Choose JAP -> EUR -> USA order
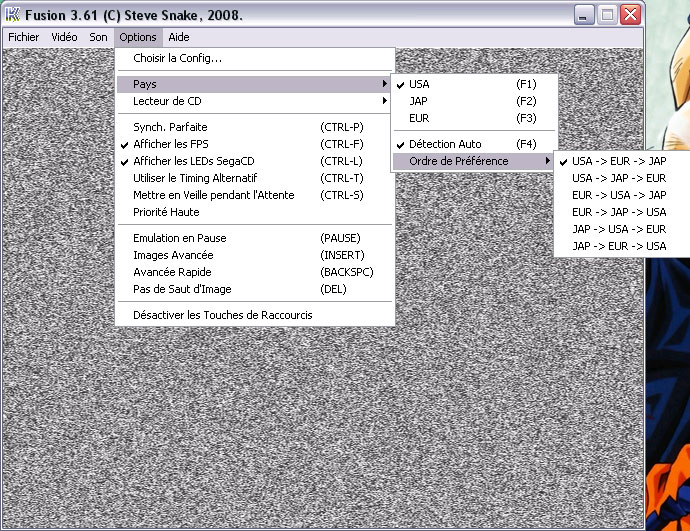 [622, 246]
